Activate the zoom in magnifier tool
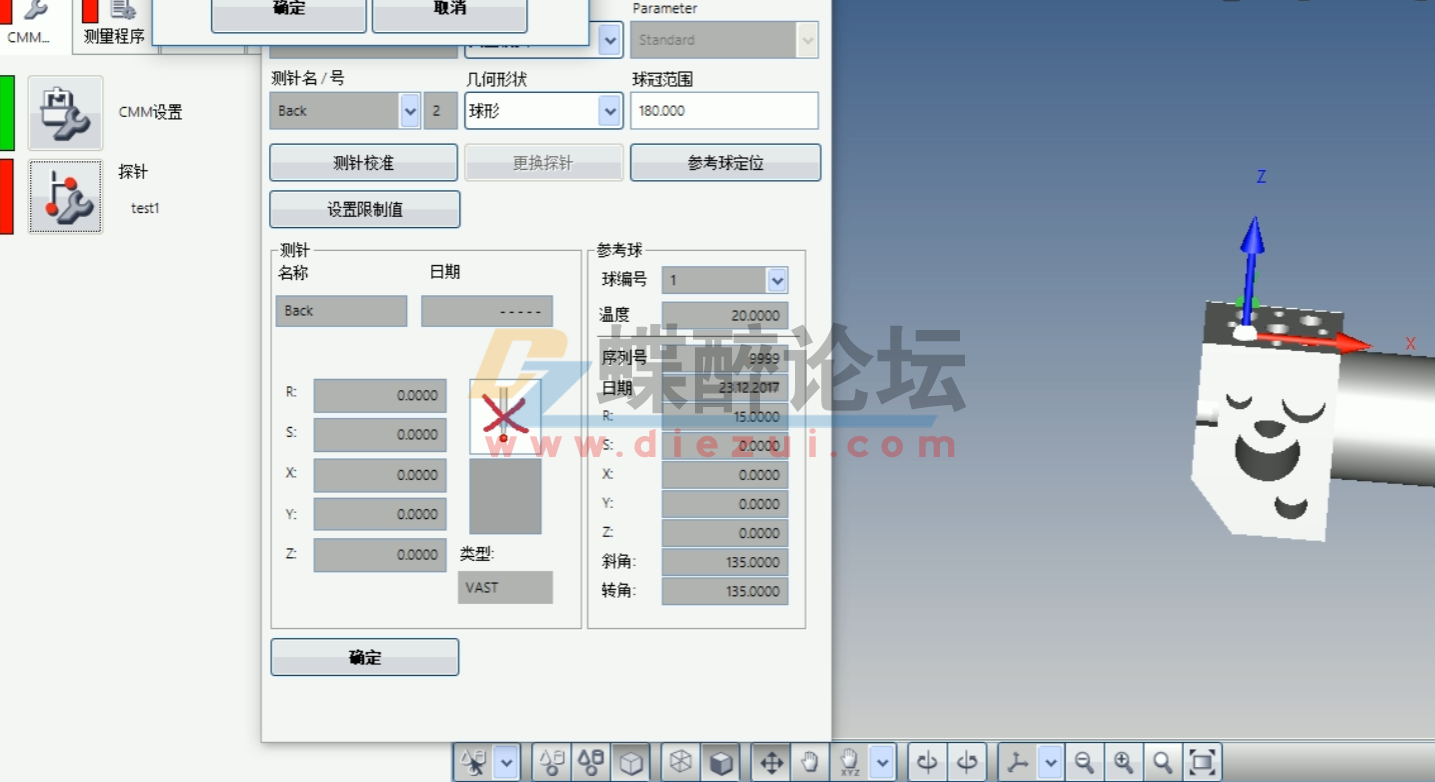The image size is (1435, 782). pyautogui.click(x=1122, y=761)
